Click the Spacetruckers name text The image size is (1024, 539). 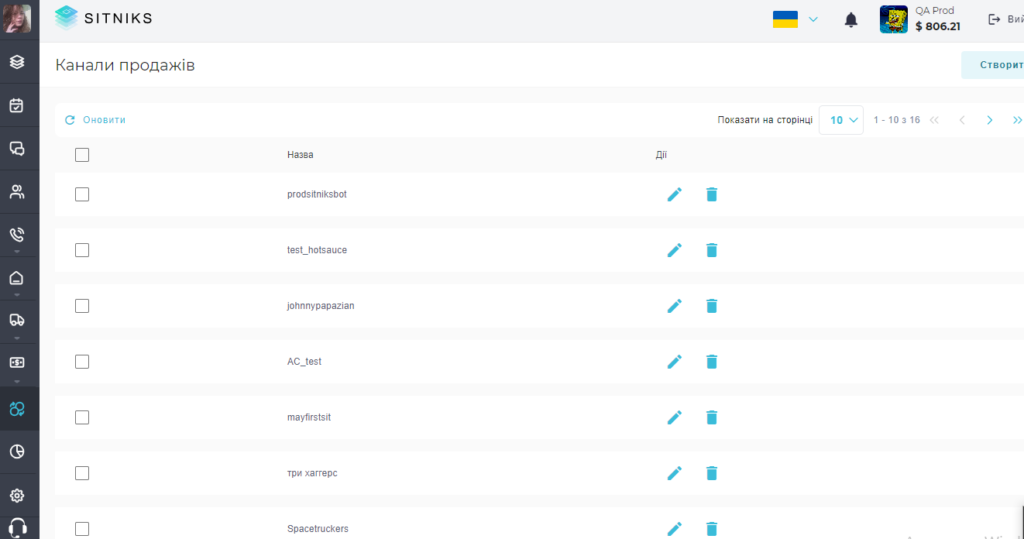317,529
